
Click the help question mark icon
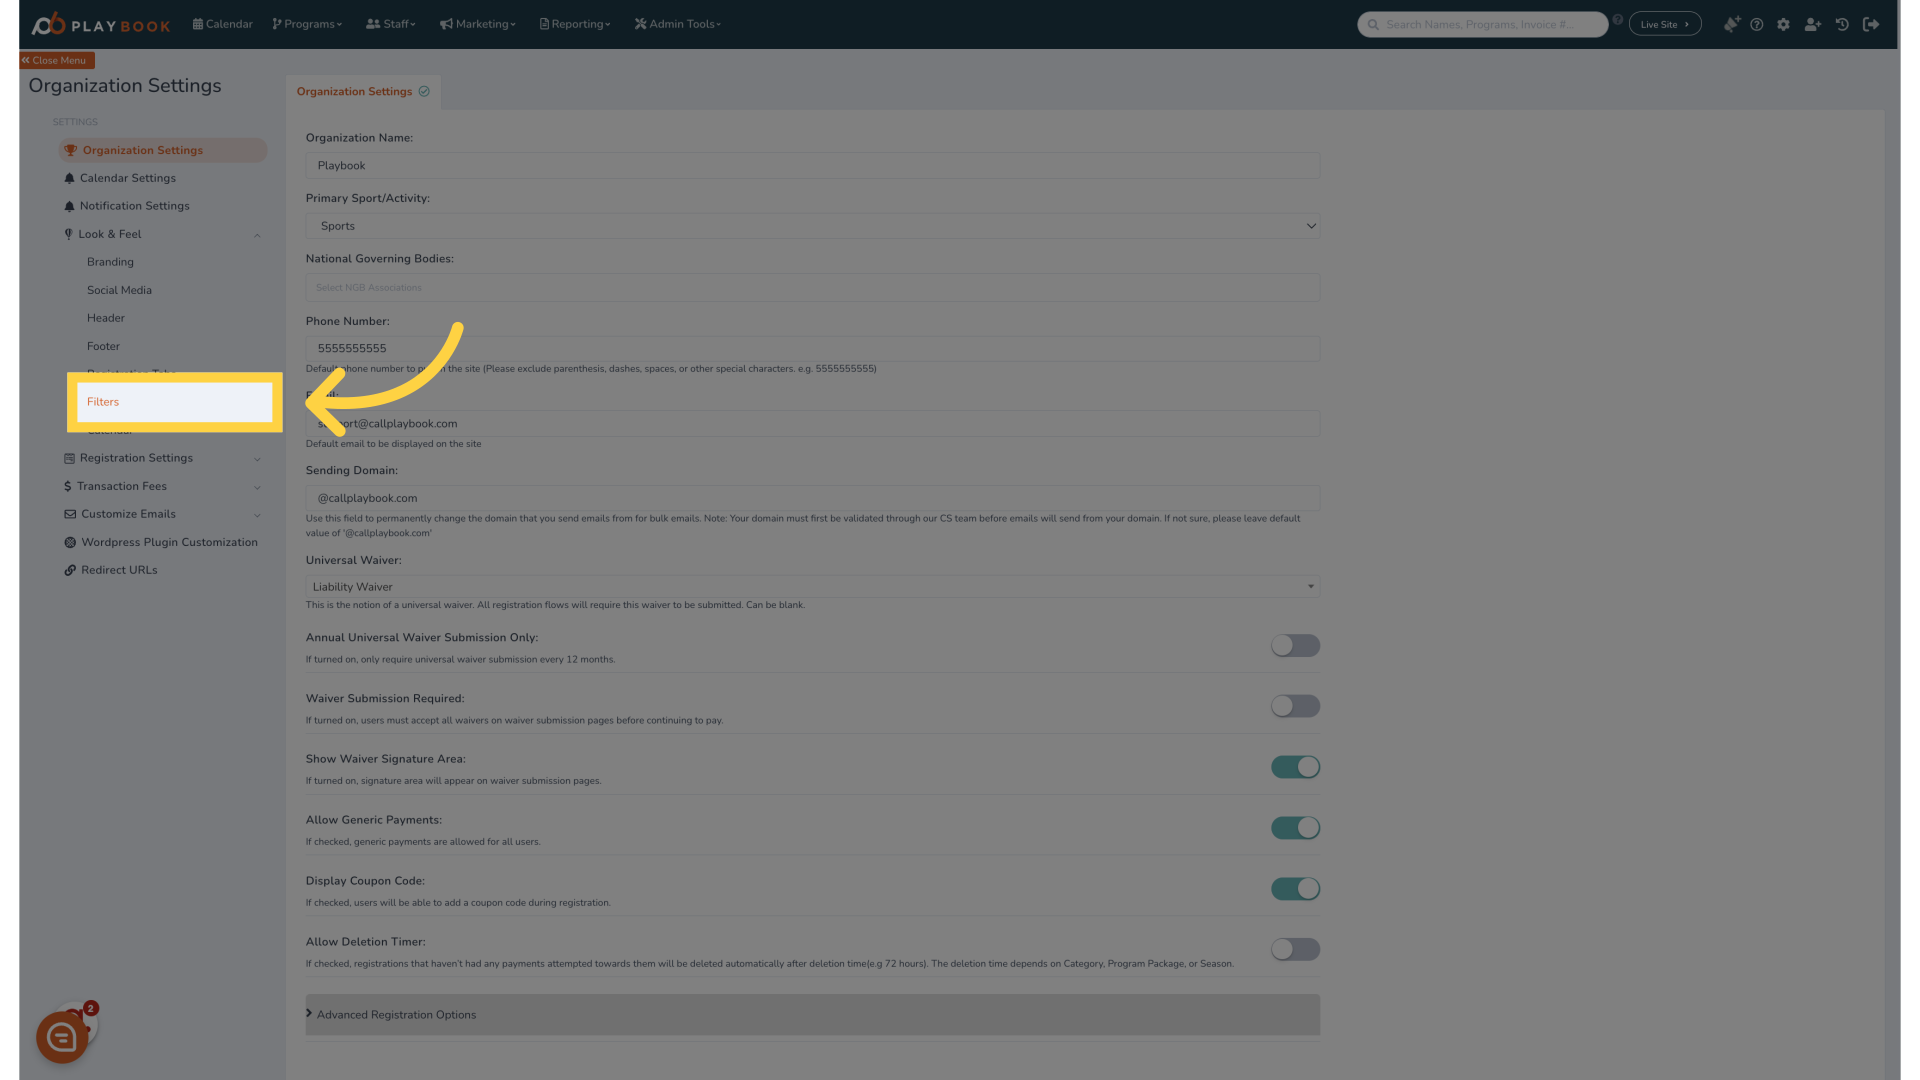click(x=1756, y=24)
